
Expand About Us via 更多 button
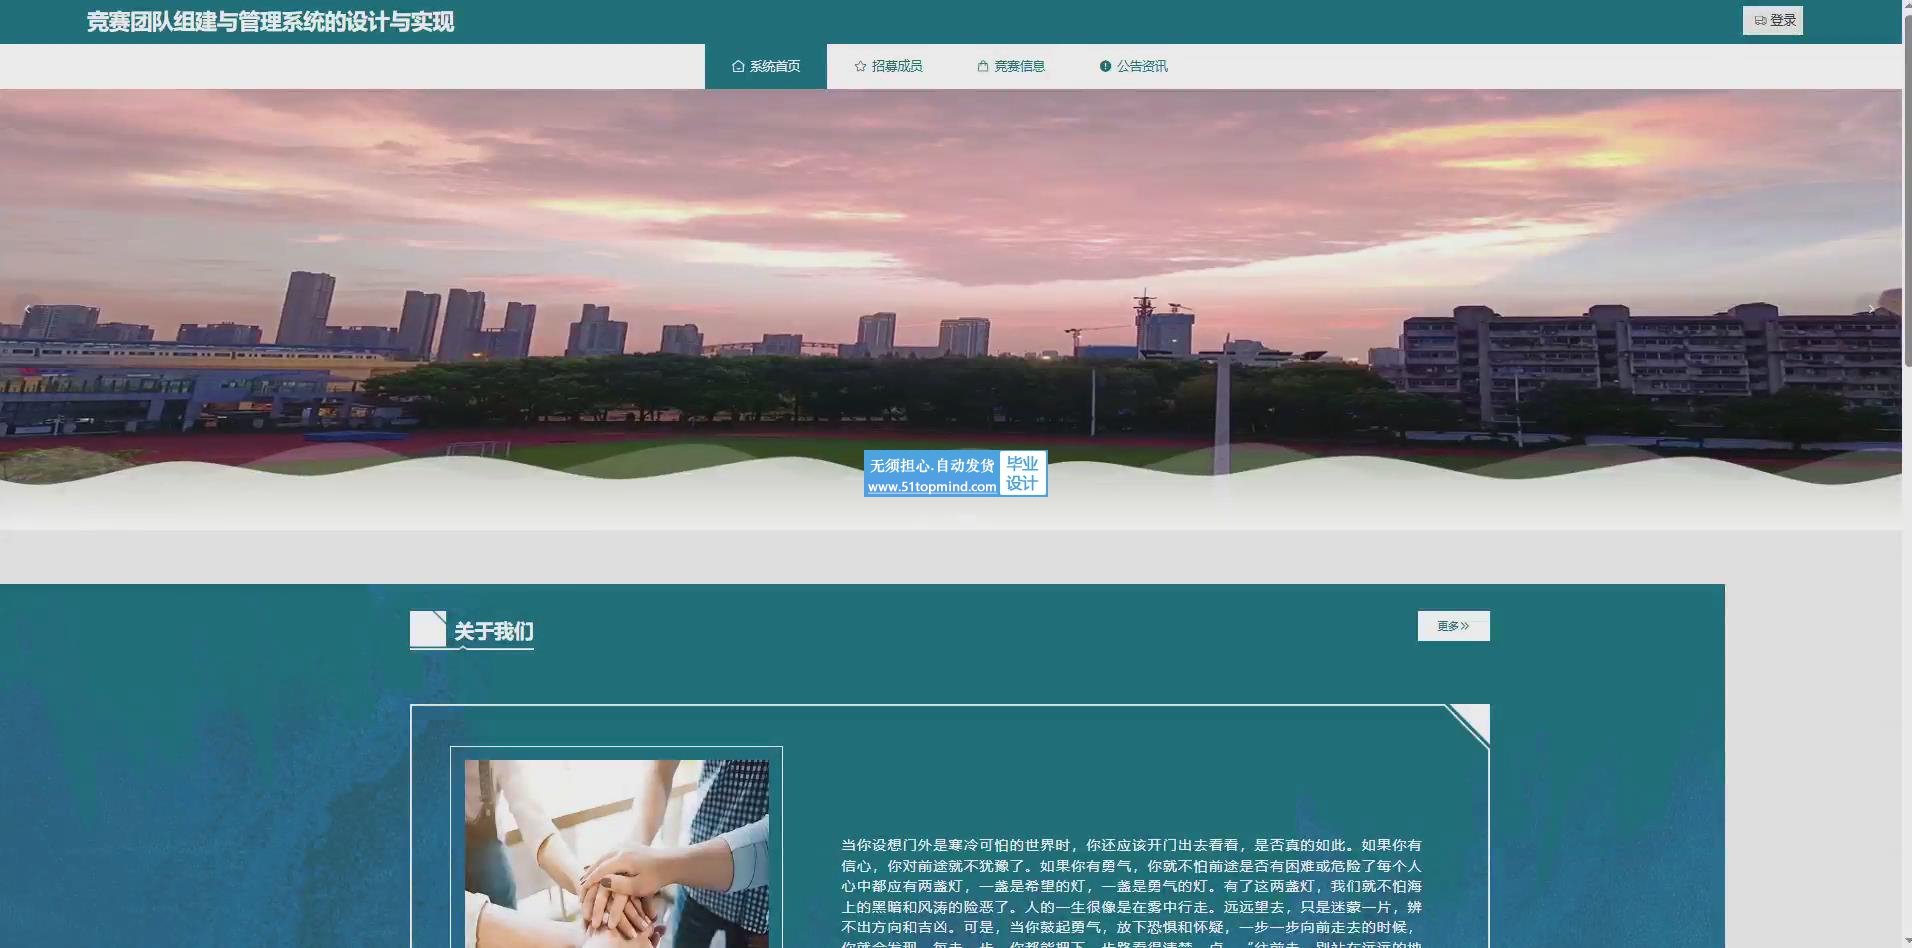pos(1453,626)
